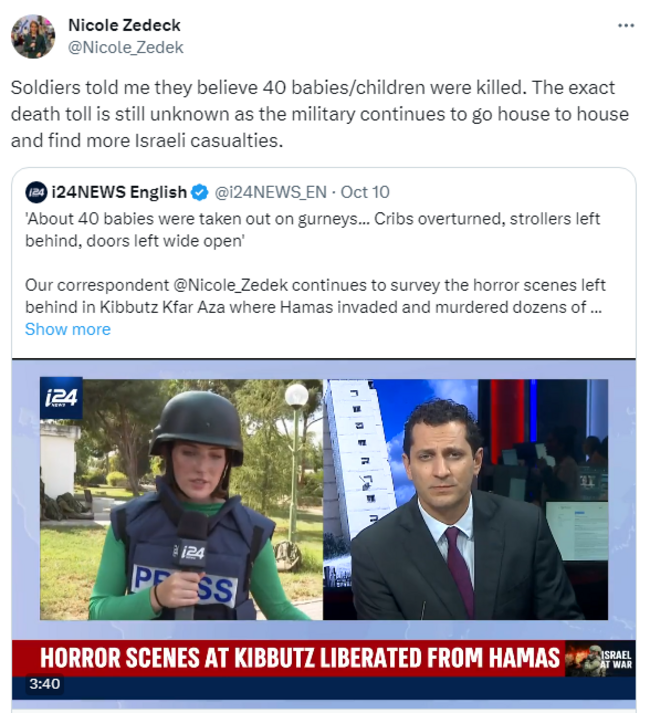Open the @i24NEWS_EN handle
650x713 pixels.
pos(268,192)
